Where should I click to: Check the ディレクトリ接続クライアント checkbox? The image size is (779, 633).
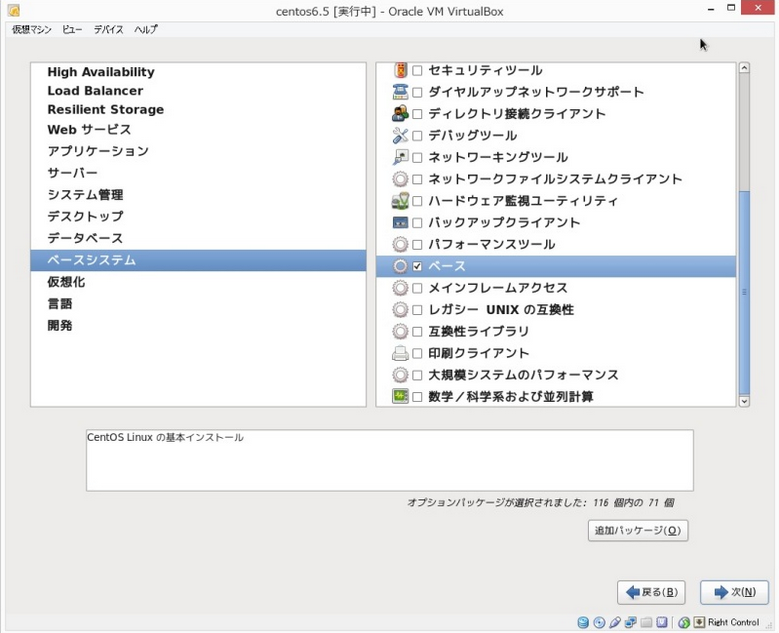417,114
